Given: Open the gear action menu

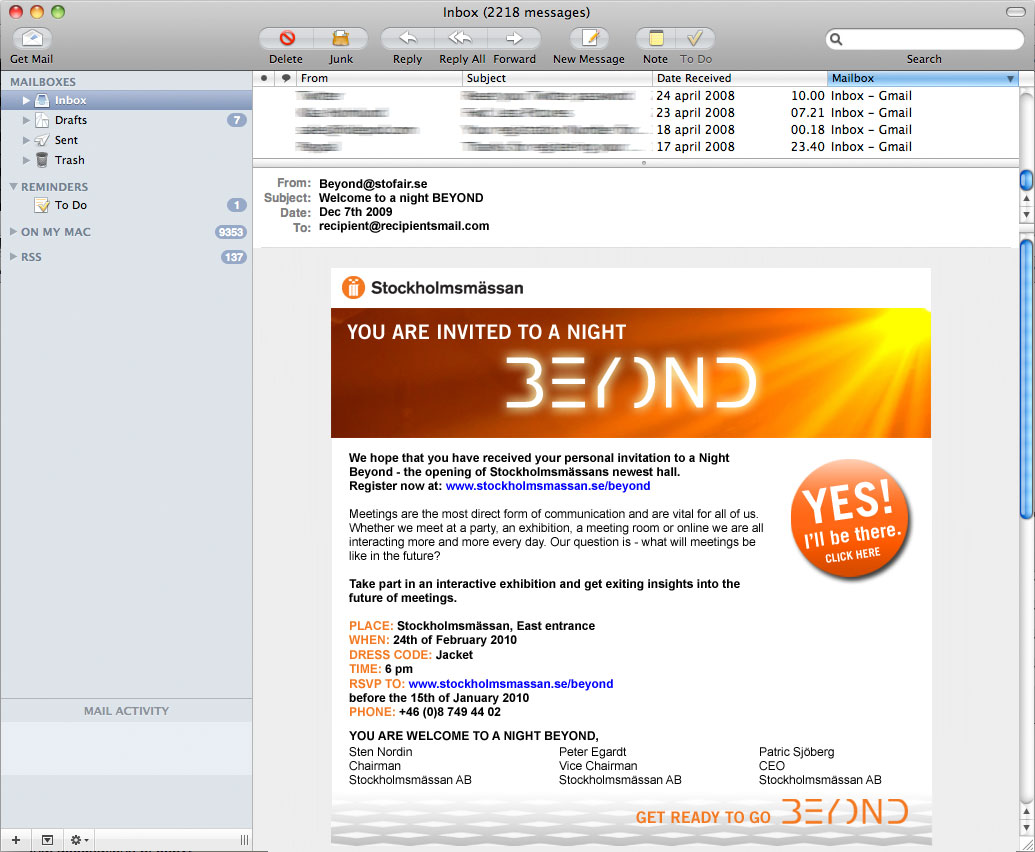Looking at the screenshot, I should [x=79, y=840].
